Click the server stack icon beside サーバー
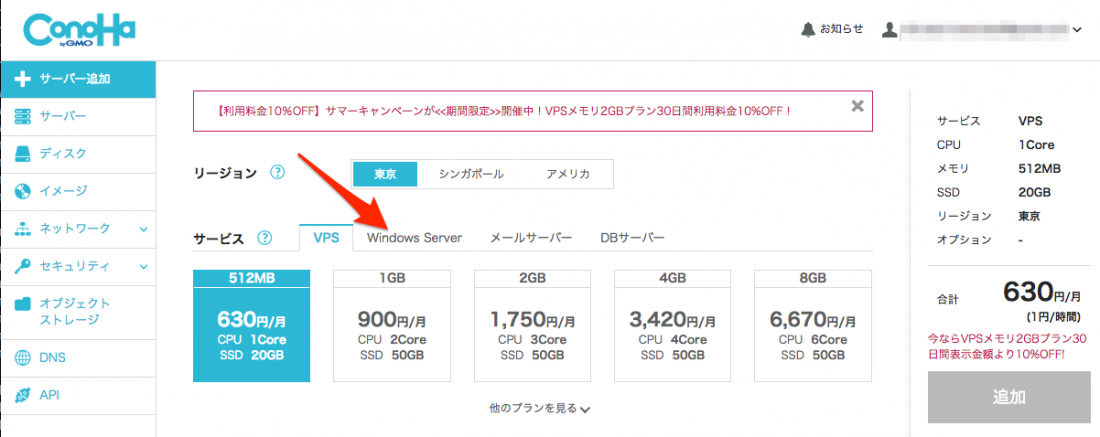The height and width of the screenshot is (437, 1100). point(22,116)
